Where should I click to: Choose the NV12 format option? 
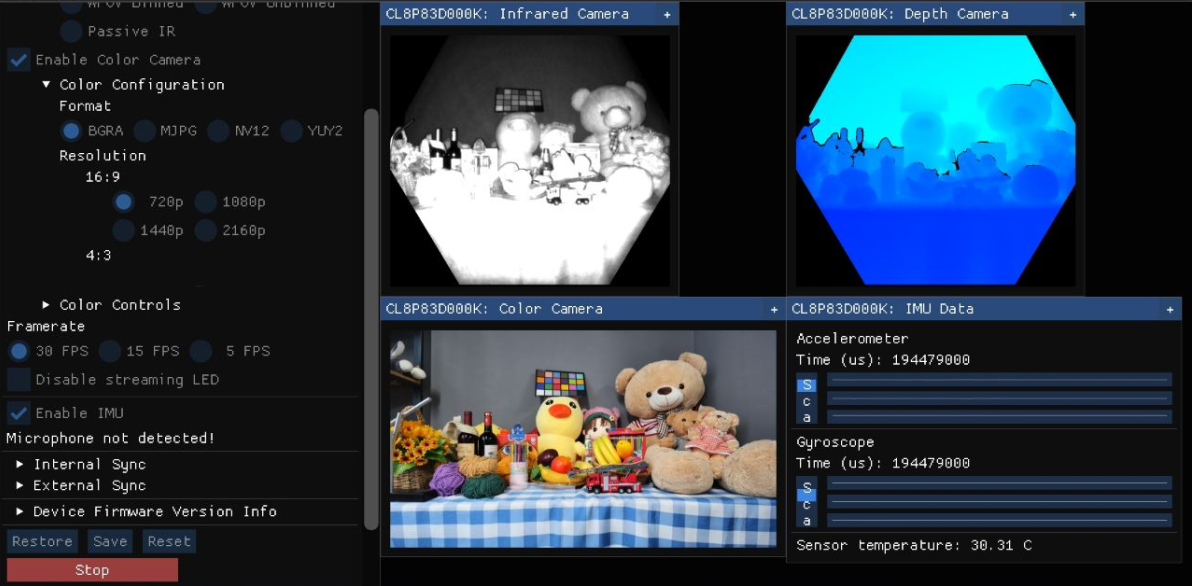(x=219, y=131)
